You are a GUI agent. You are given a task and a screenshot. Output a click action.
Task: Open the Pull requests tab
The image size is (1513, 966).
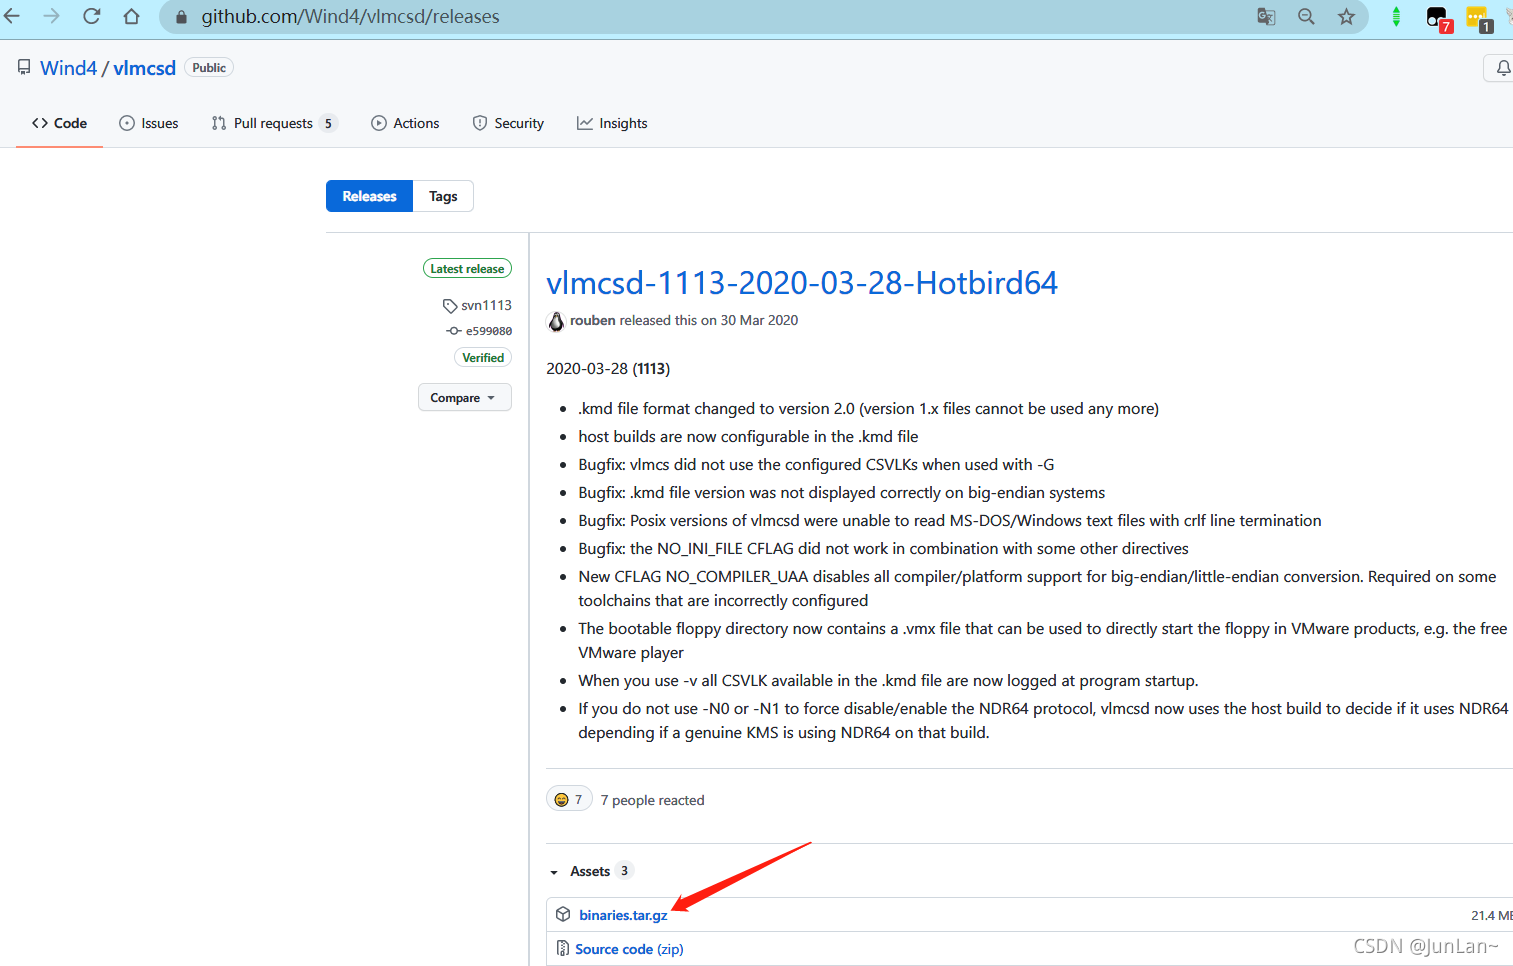click(x=274, y=123)
